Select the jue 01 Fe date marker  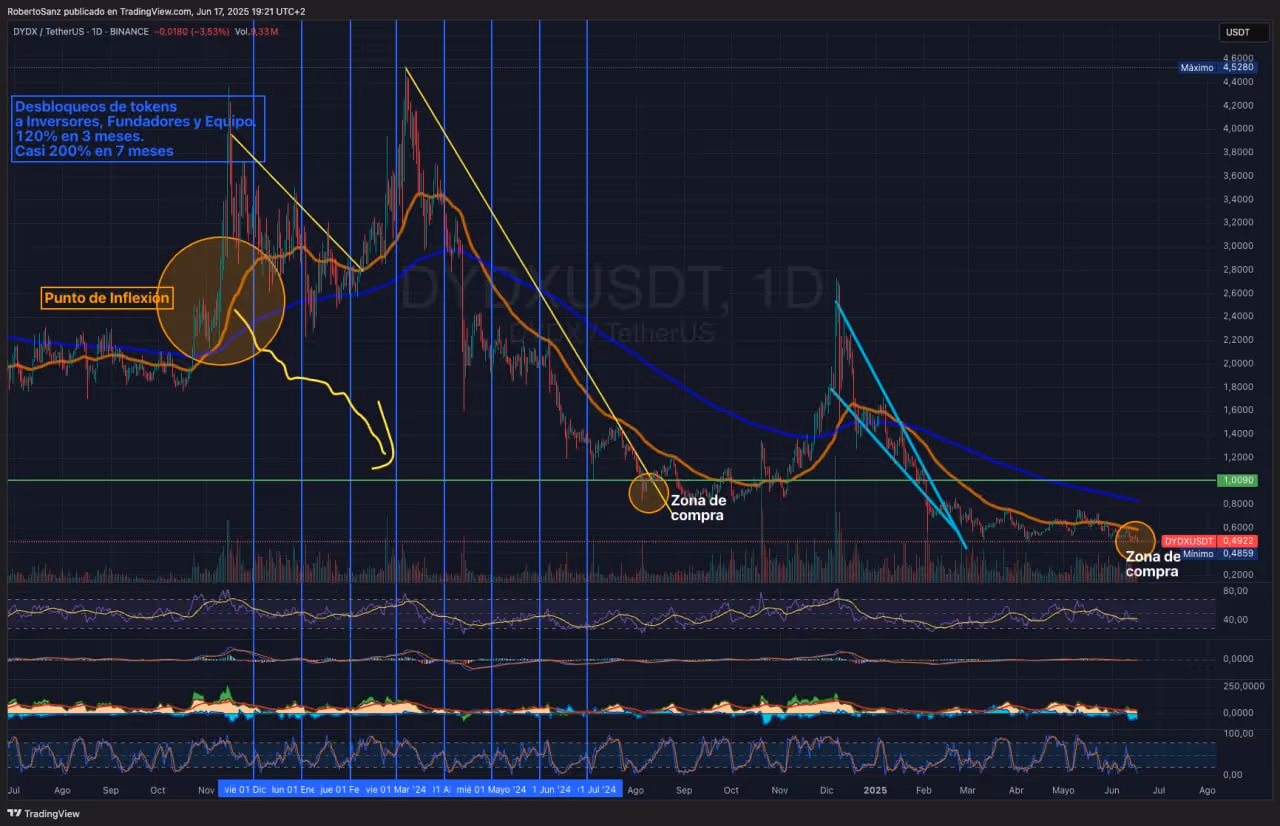(x=340, y=789)
